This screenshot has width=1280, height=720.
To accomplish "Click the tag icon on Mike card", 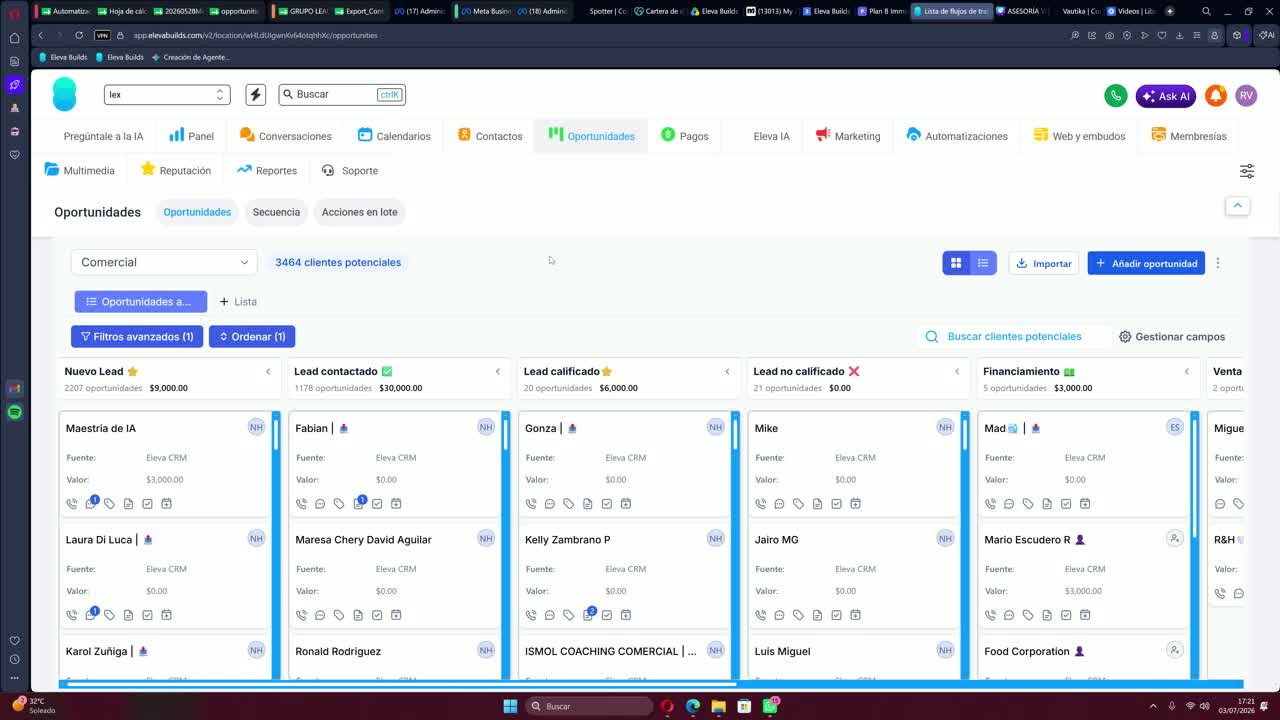I will point(798,504).
